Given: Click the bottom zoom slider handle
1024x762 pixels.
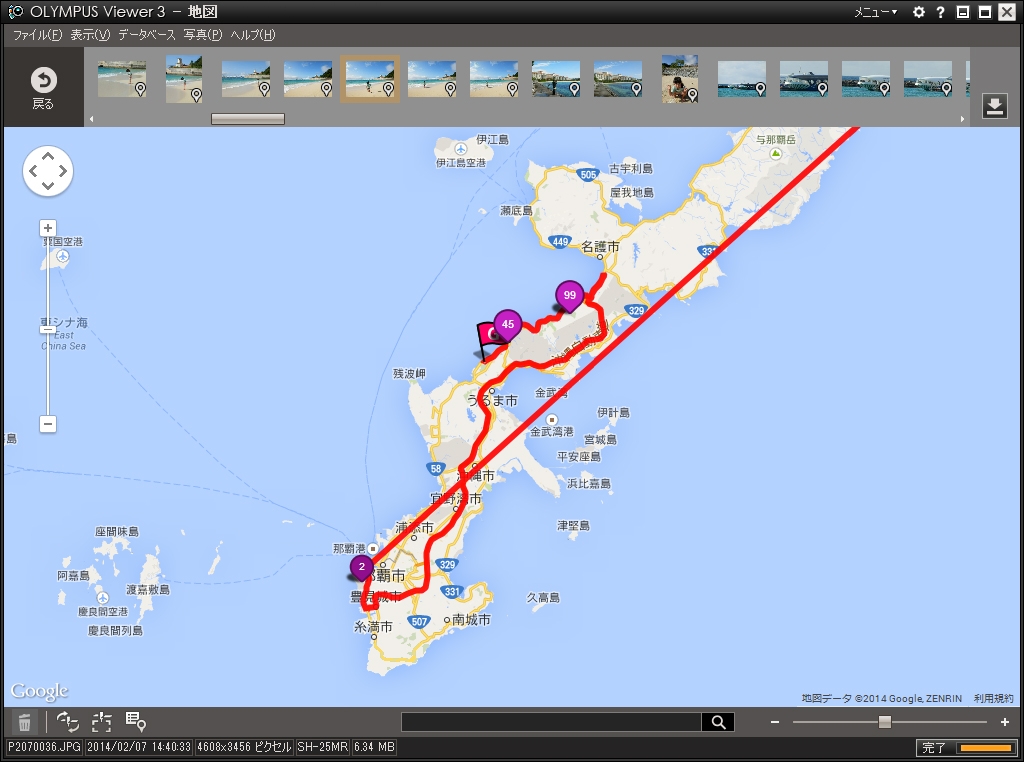Looking at the screenshot, I should tap(884, 722).
